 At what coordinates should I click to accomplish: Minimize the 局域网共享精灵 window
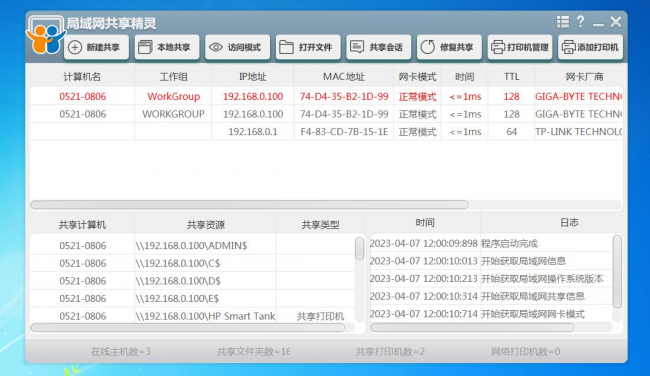pyautogui.click(x=598, y=24)
